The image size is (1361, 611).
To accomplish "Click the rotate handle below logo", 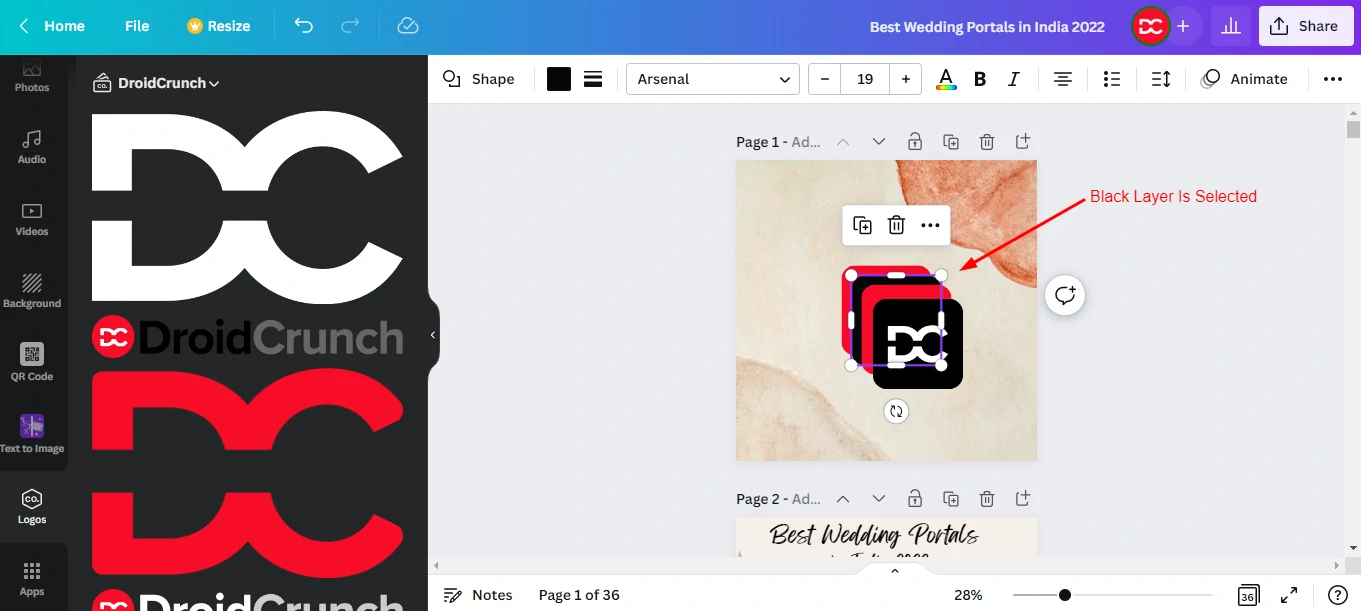I will tap(896, 411).
